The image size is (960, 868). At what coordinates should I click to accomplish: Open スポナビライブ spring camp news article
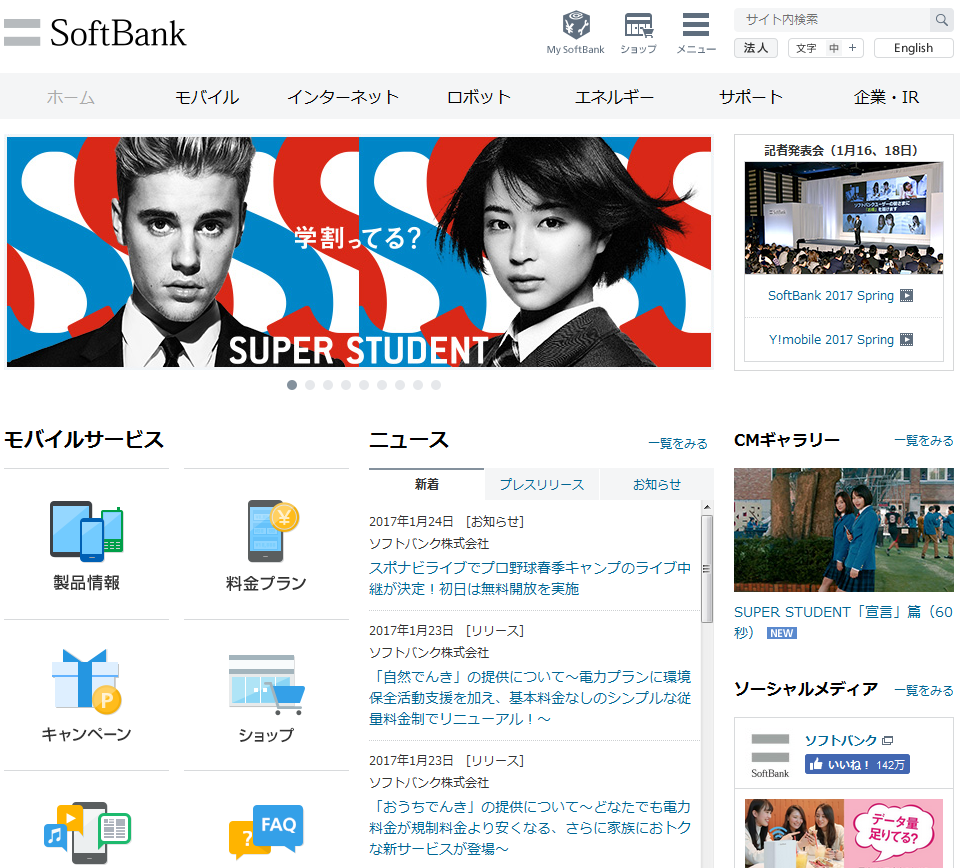coord(530,578)
